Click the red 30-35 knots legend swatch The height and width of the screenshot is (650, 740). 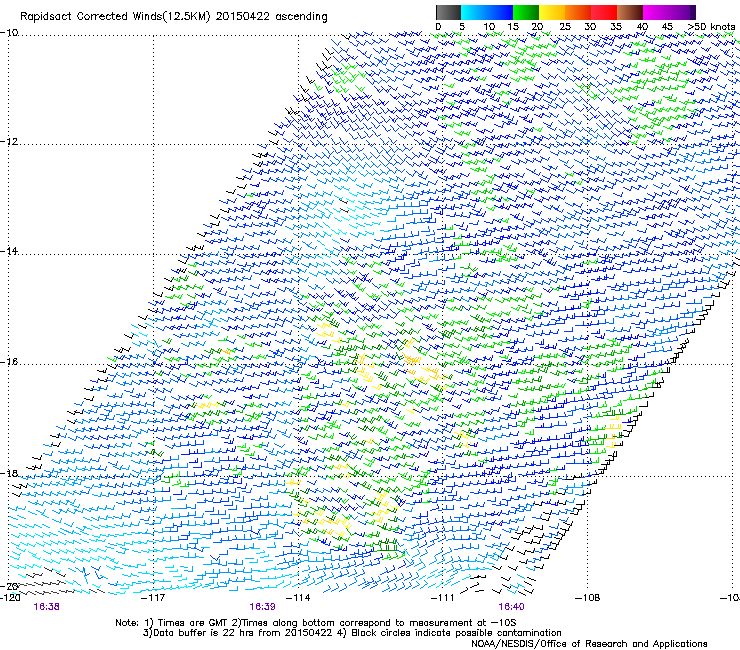604,12
